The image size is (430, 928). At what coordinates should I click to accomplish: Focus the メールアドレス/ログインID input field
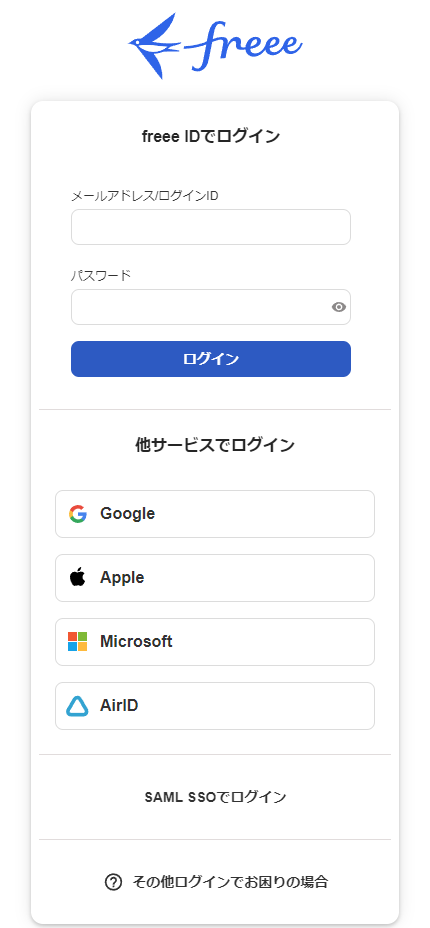211,227
